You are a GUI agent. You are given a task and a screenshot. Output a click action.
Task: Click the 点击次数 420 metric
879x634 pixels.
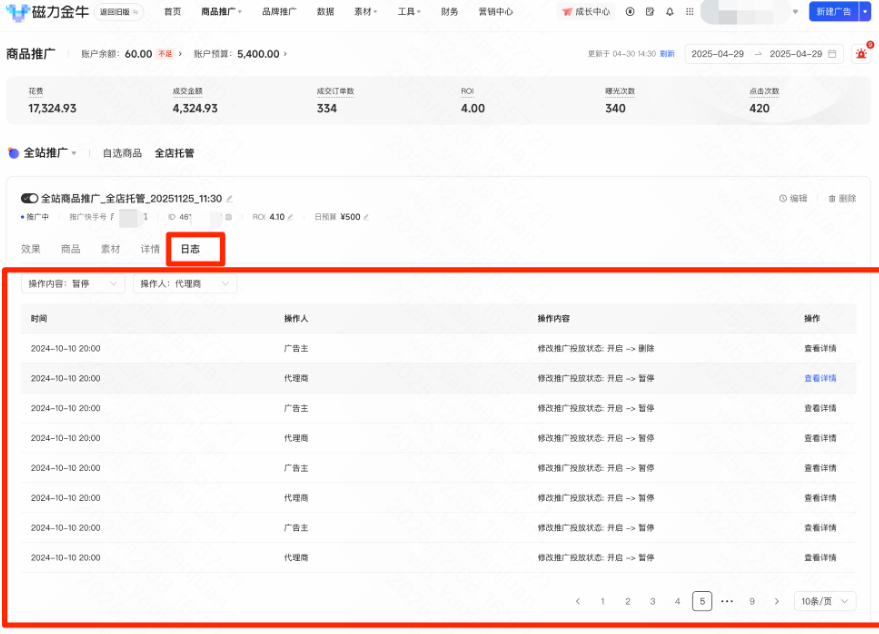tap(764, 101)
